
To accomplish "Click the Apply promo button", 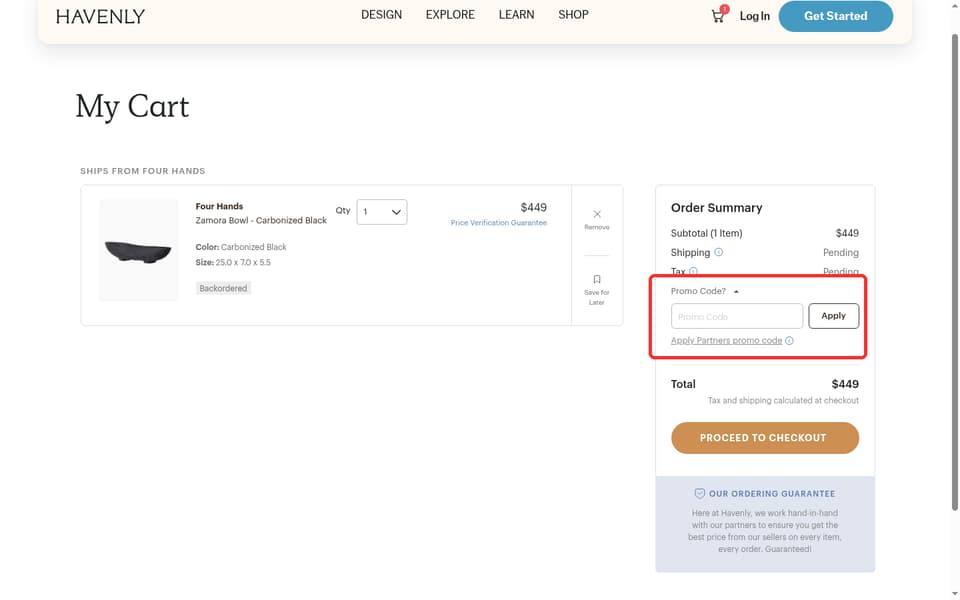I will coord(833,316).
